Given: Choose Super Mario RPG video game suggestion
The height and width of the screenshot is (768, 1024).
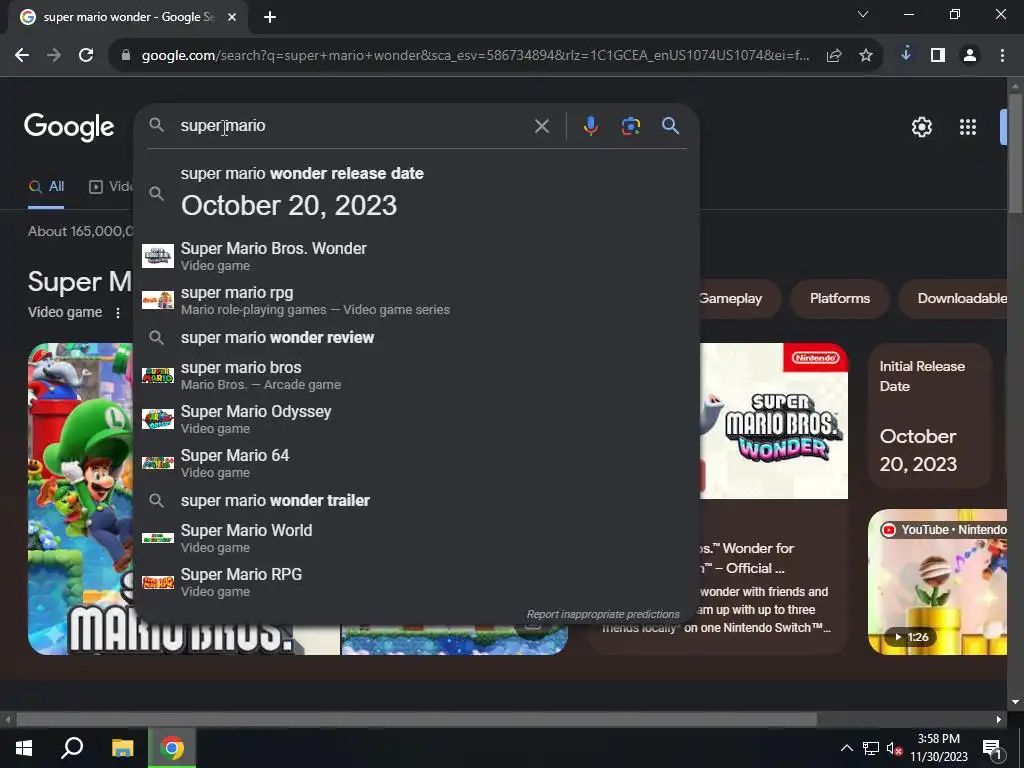Looking at the screenshot, I should [417, 581].
